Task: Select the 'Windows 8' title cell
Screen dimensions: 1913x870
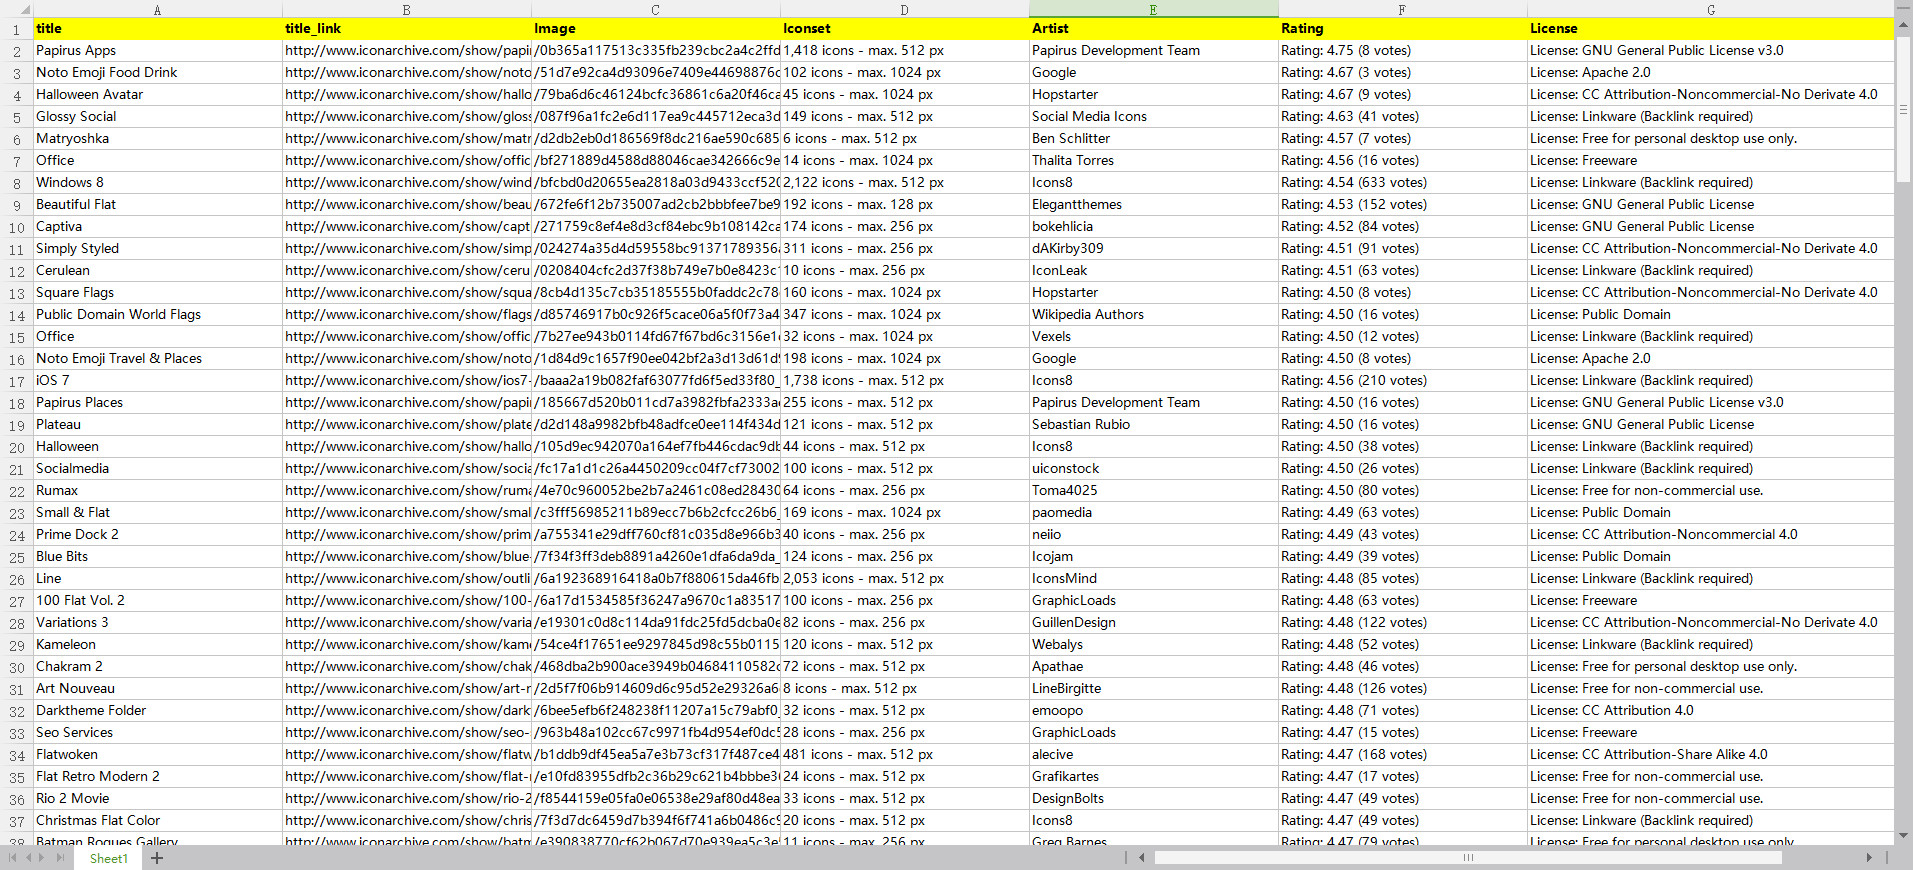Action: (157, 183)
